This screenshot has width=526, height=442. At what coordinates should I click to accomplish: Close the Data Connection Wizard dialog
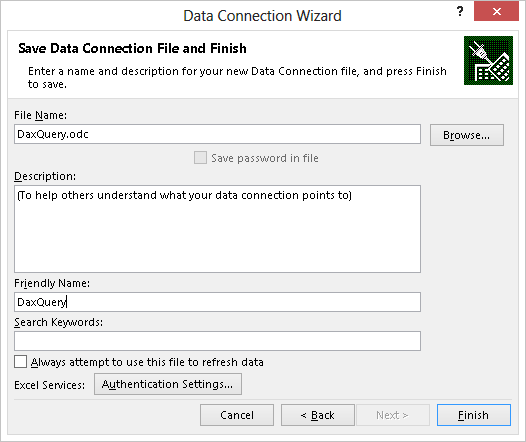click(496, 11)
